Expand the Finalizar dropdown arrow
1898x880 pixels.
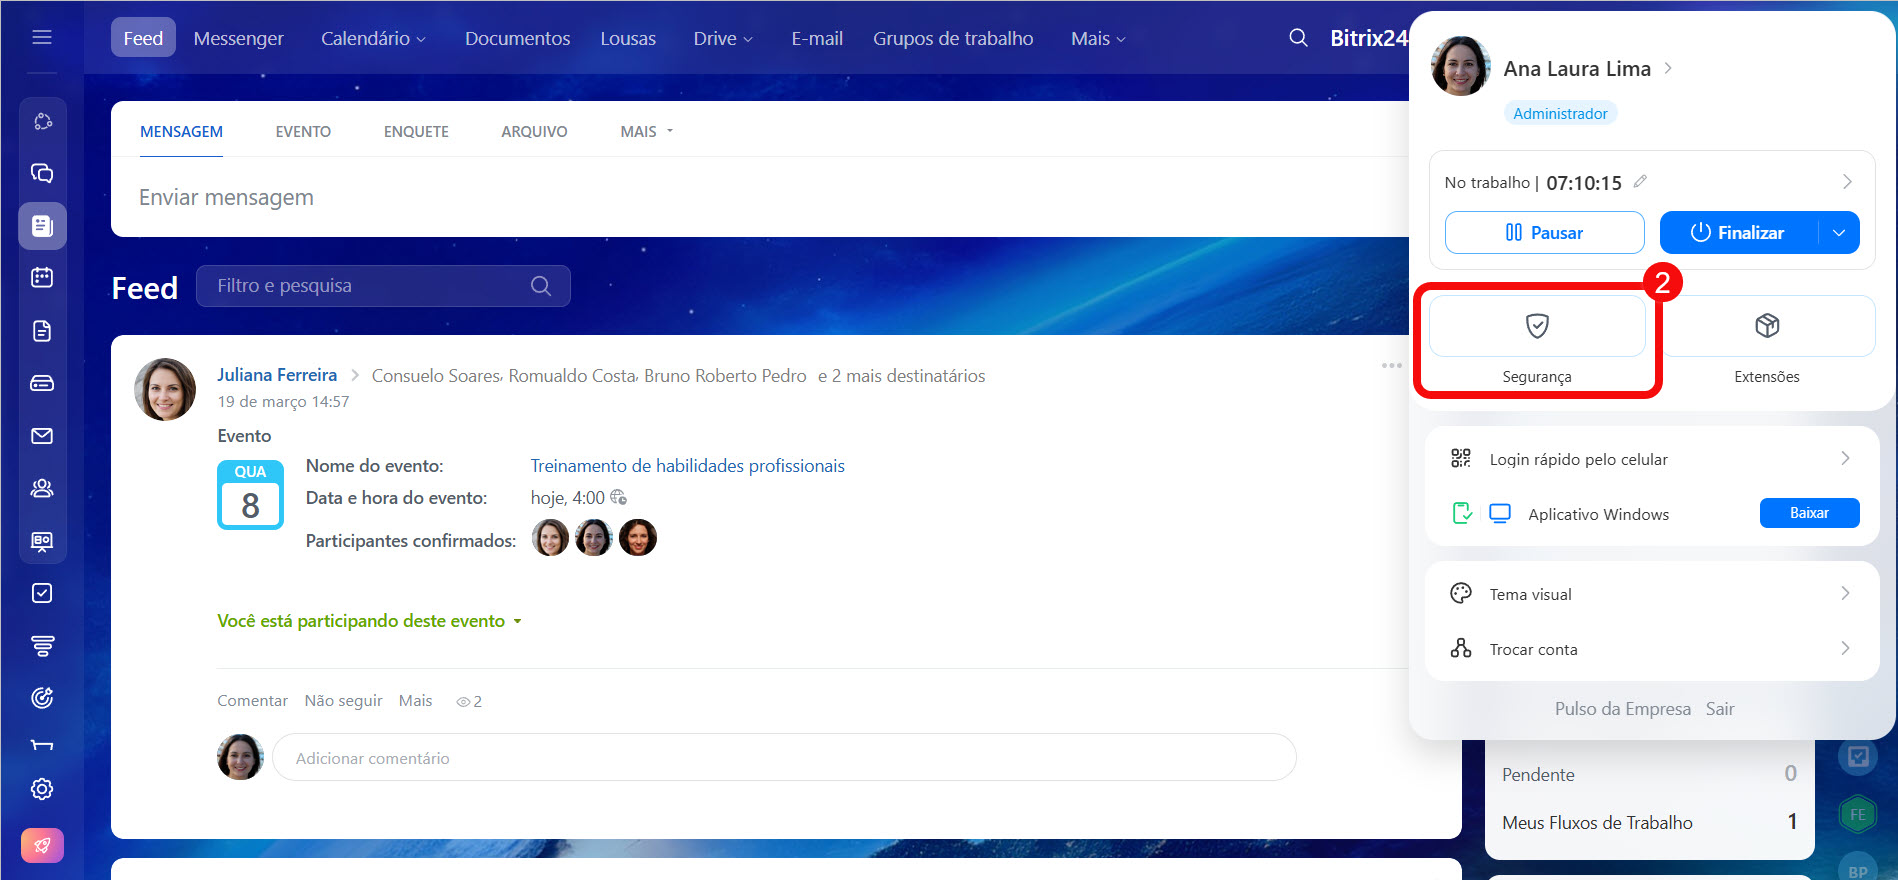coord(1839,233)
